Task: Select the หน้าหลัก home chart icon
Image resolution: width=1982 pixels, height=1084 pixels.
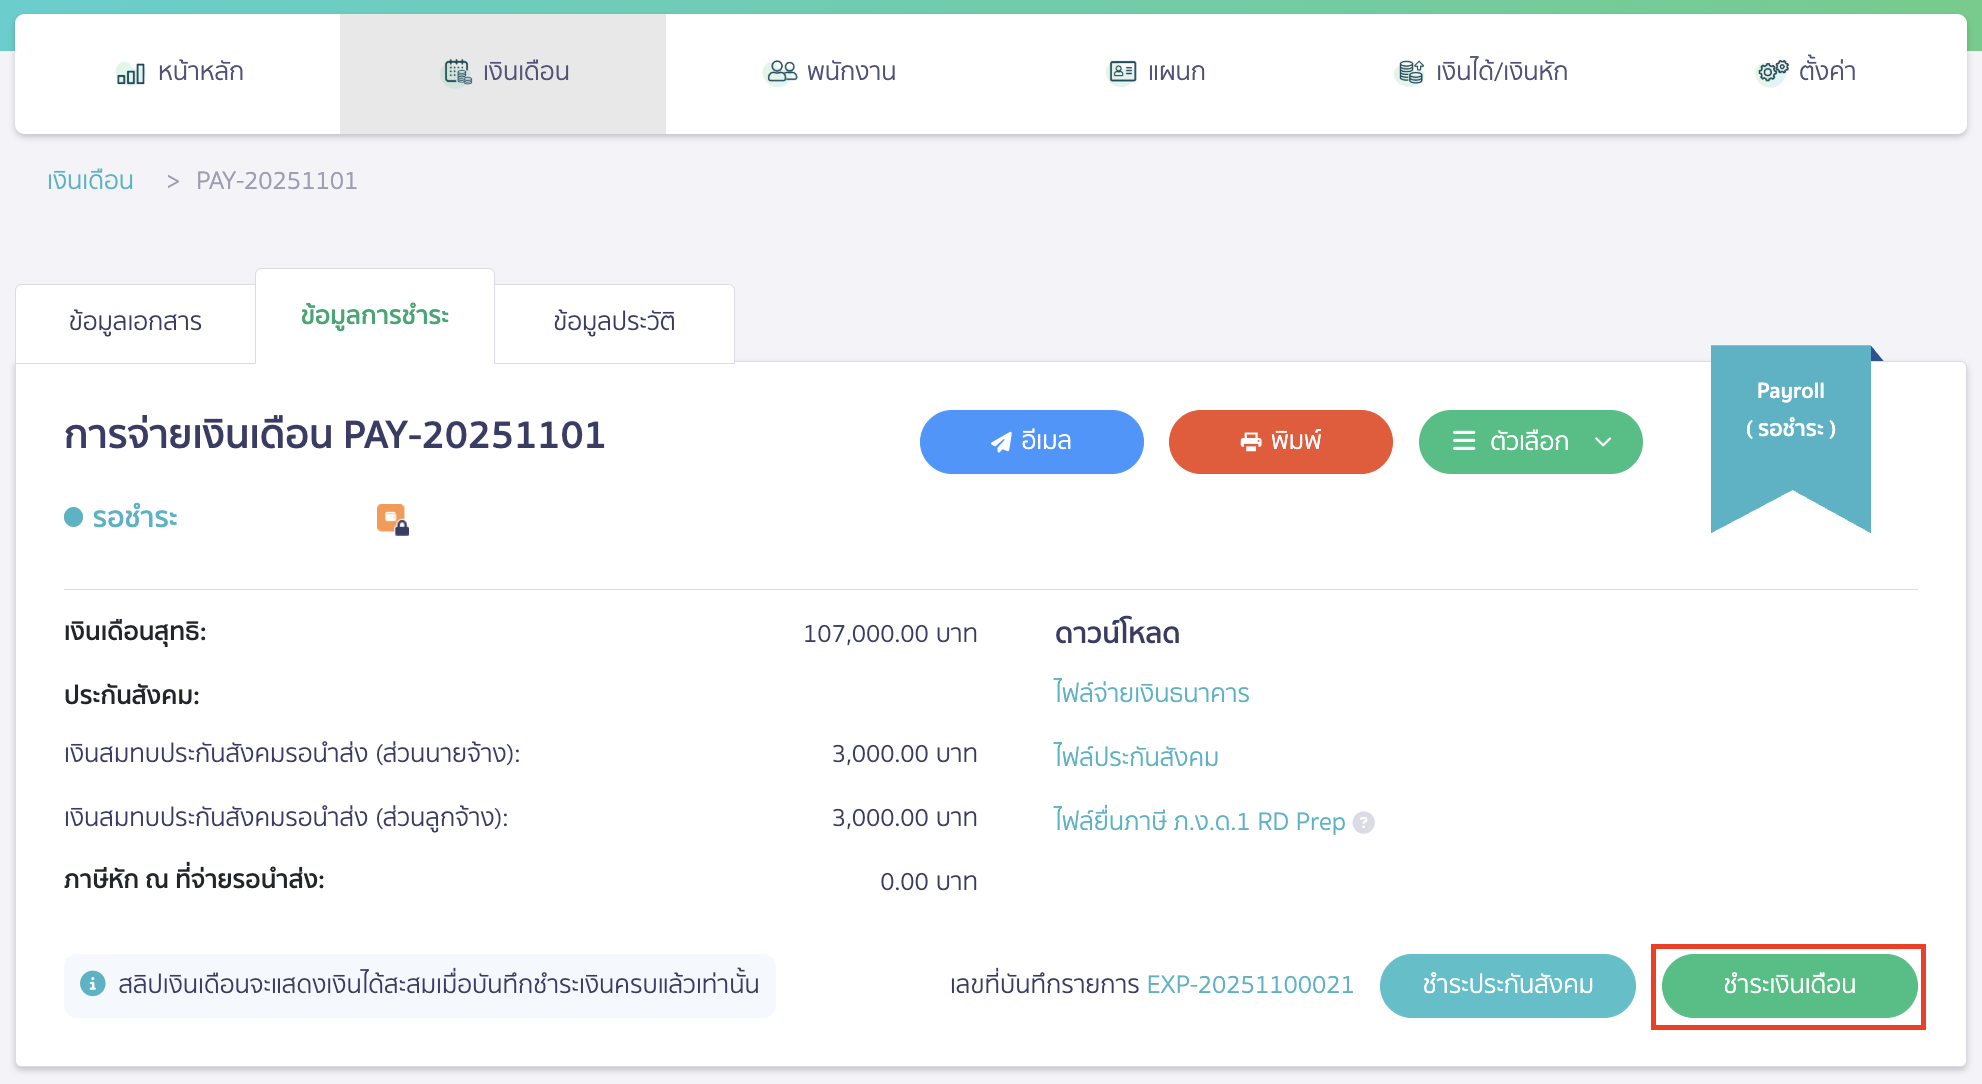Action: [x=131, y=71]
